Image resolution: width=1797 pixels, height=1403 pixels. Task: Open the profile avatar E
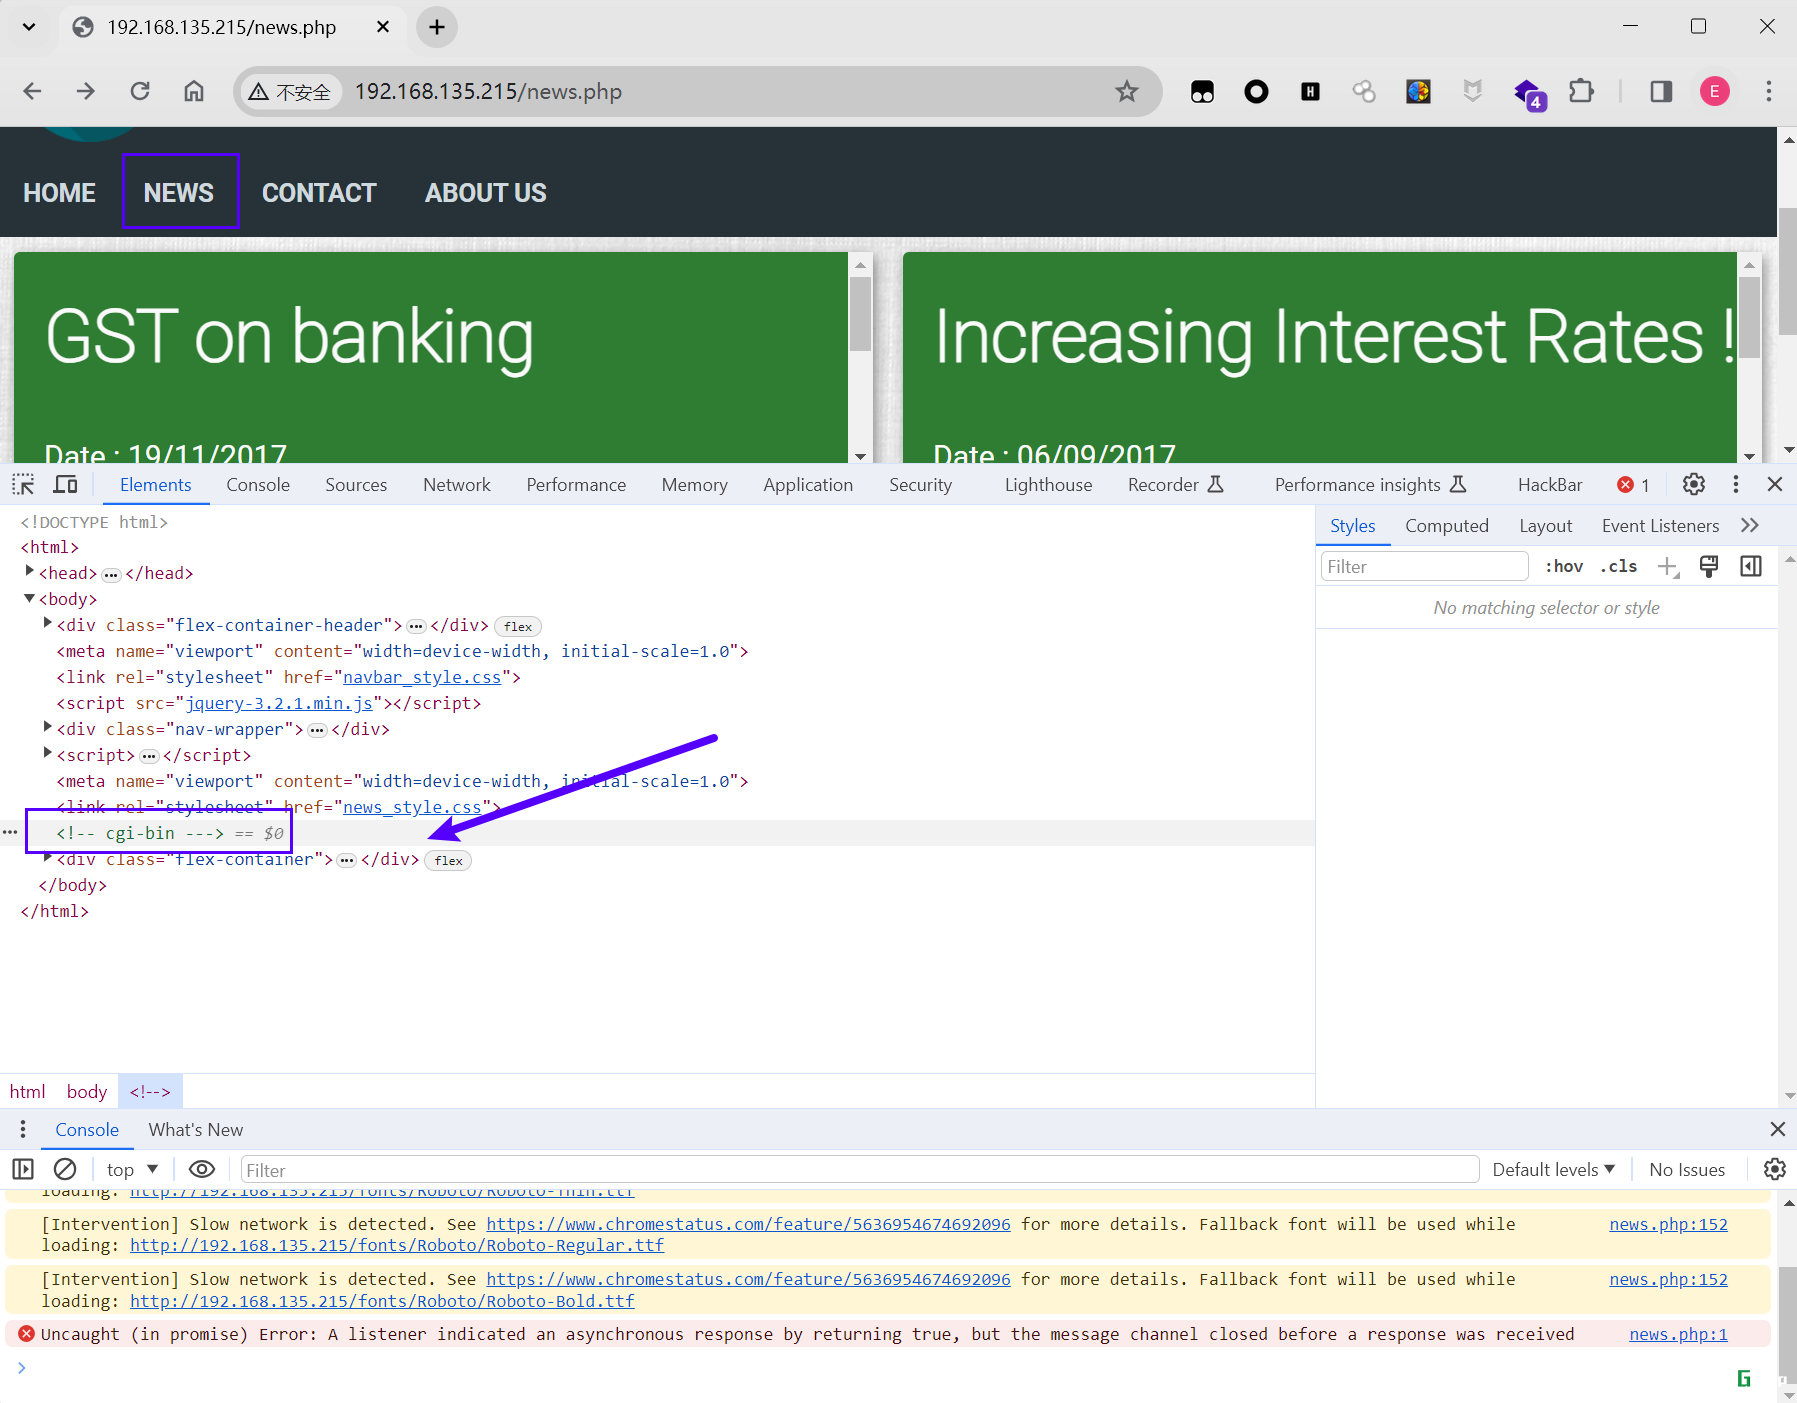(x=1715, y=91)
